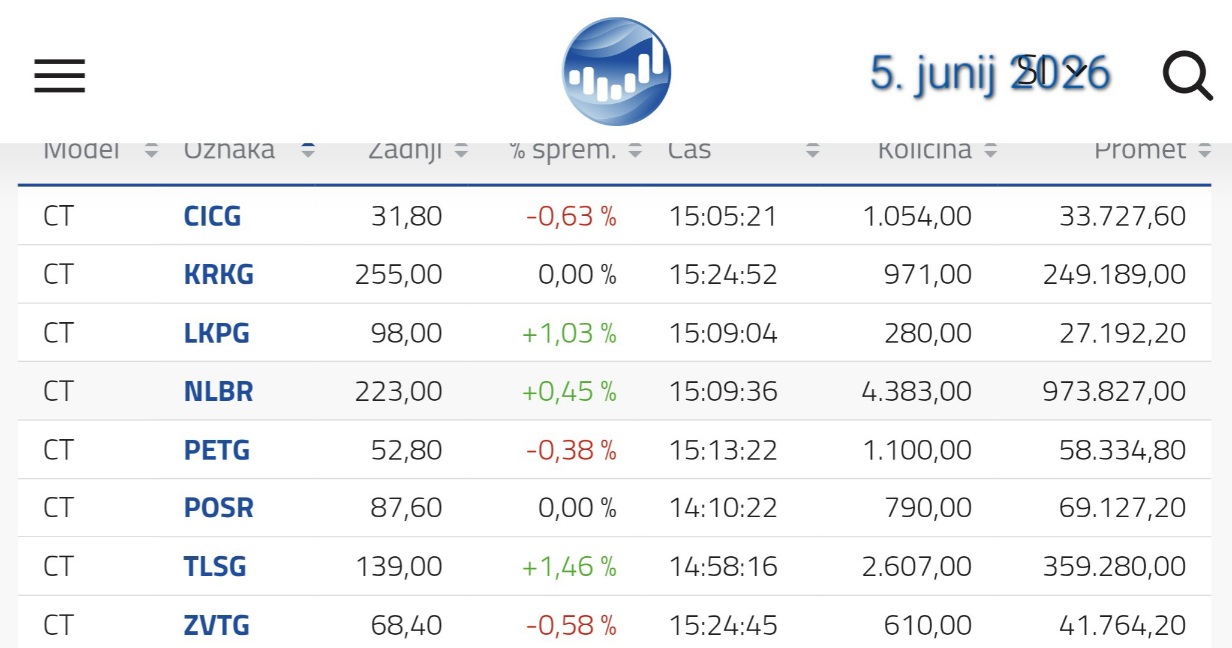This screenshot has height=648, width=1232.
Task: Open the KRKG stock link
Action: [218, 274]
